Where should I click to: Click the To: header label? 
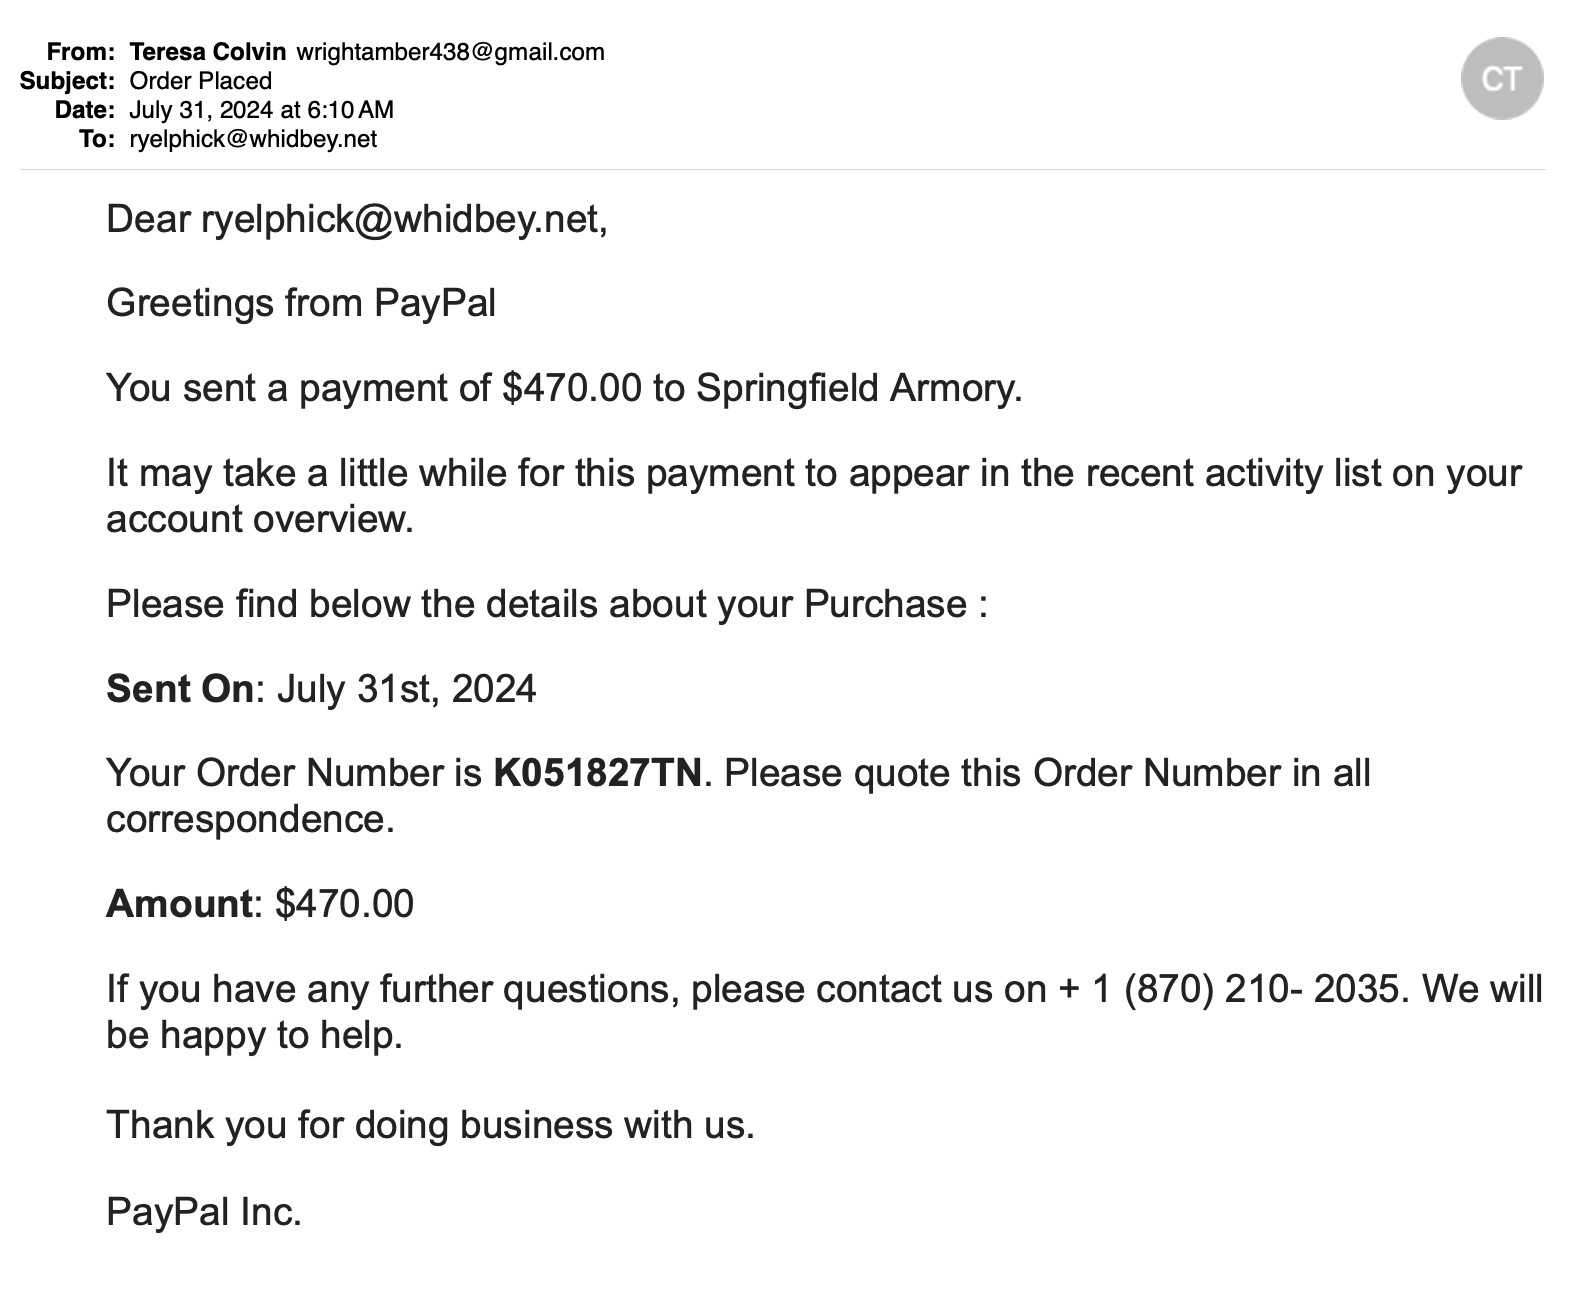[x=97, y=139]
